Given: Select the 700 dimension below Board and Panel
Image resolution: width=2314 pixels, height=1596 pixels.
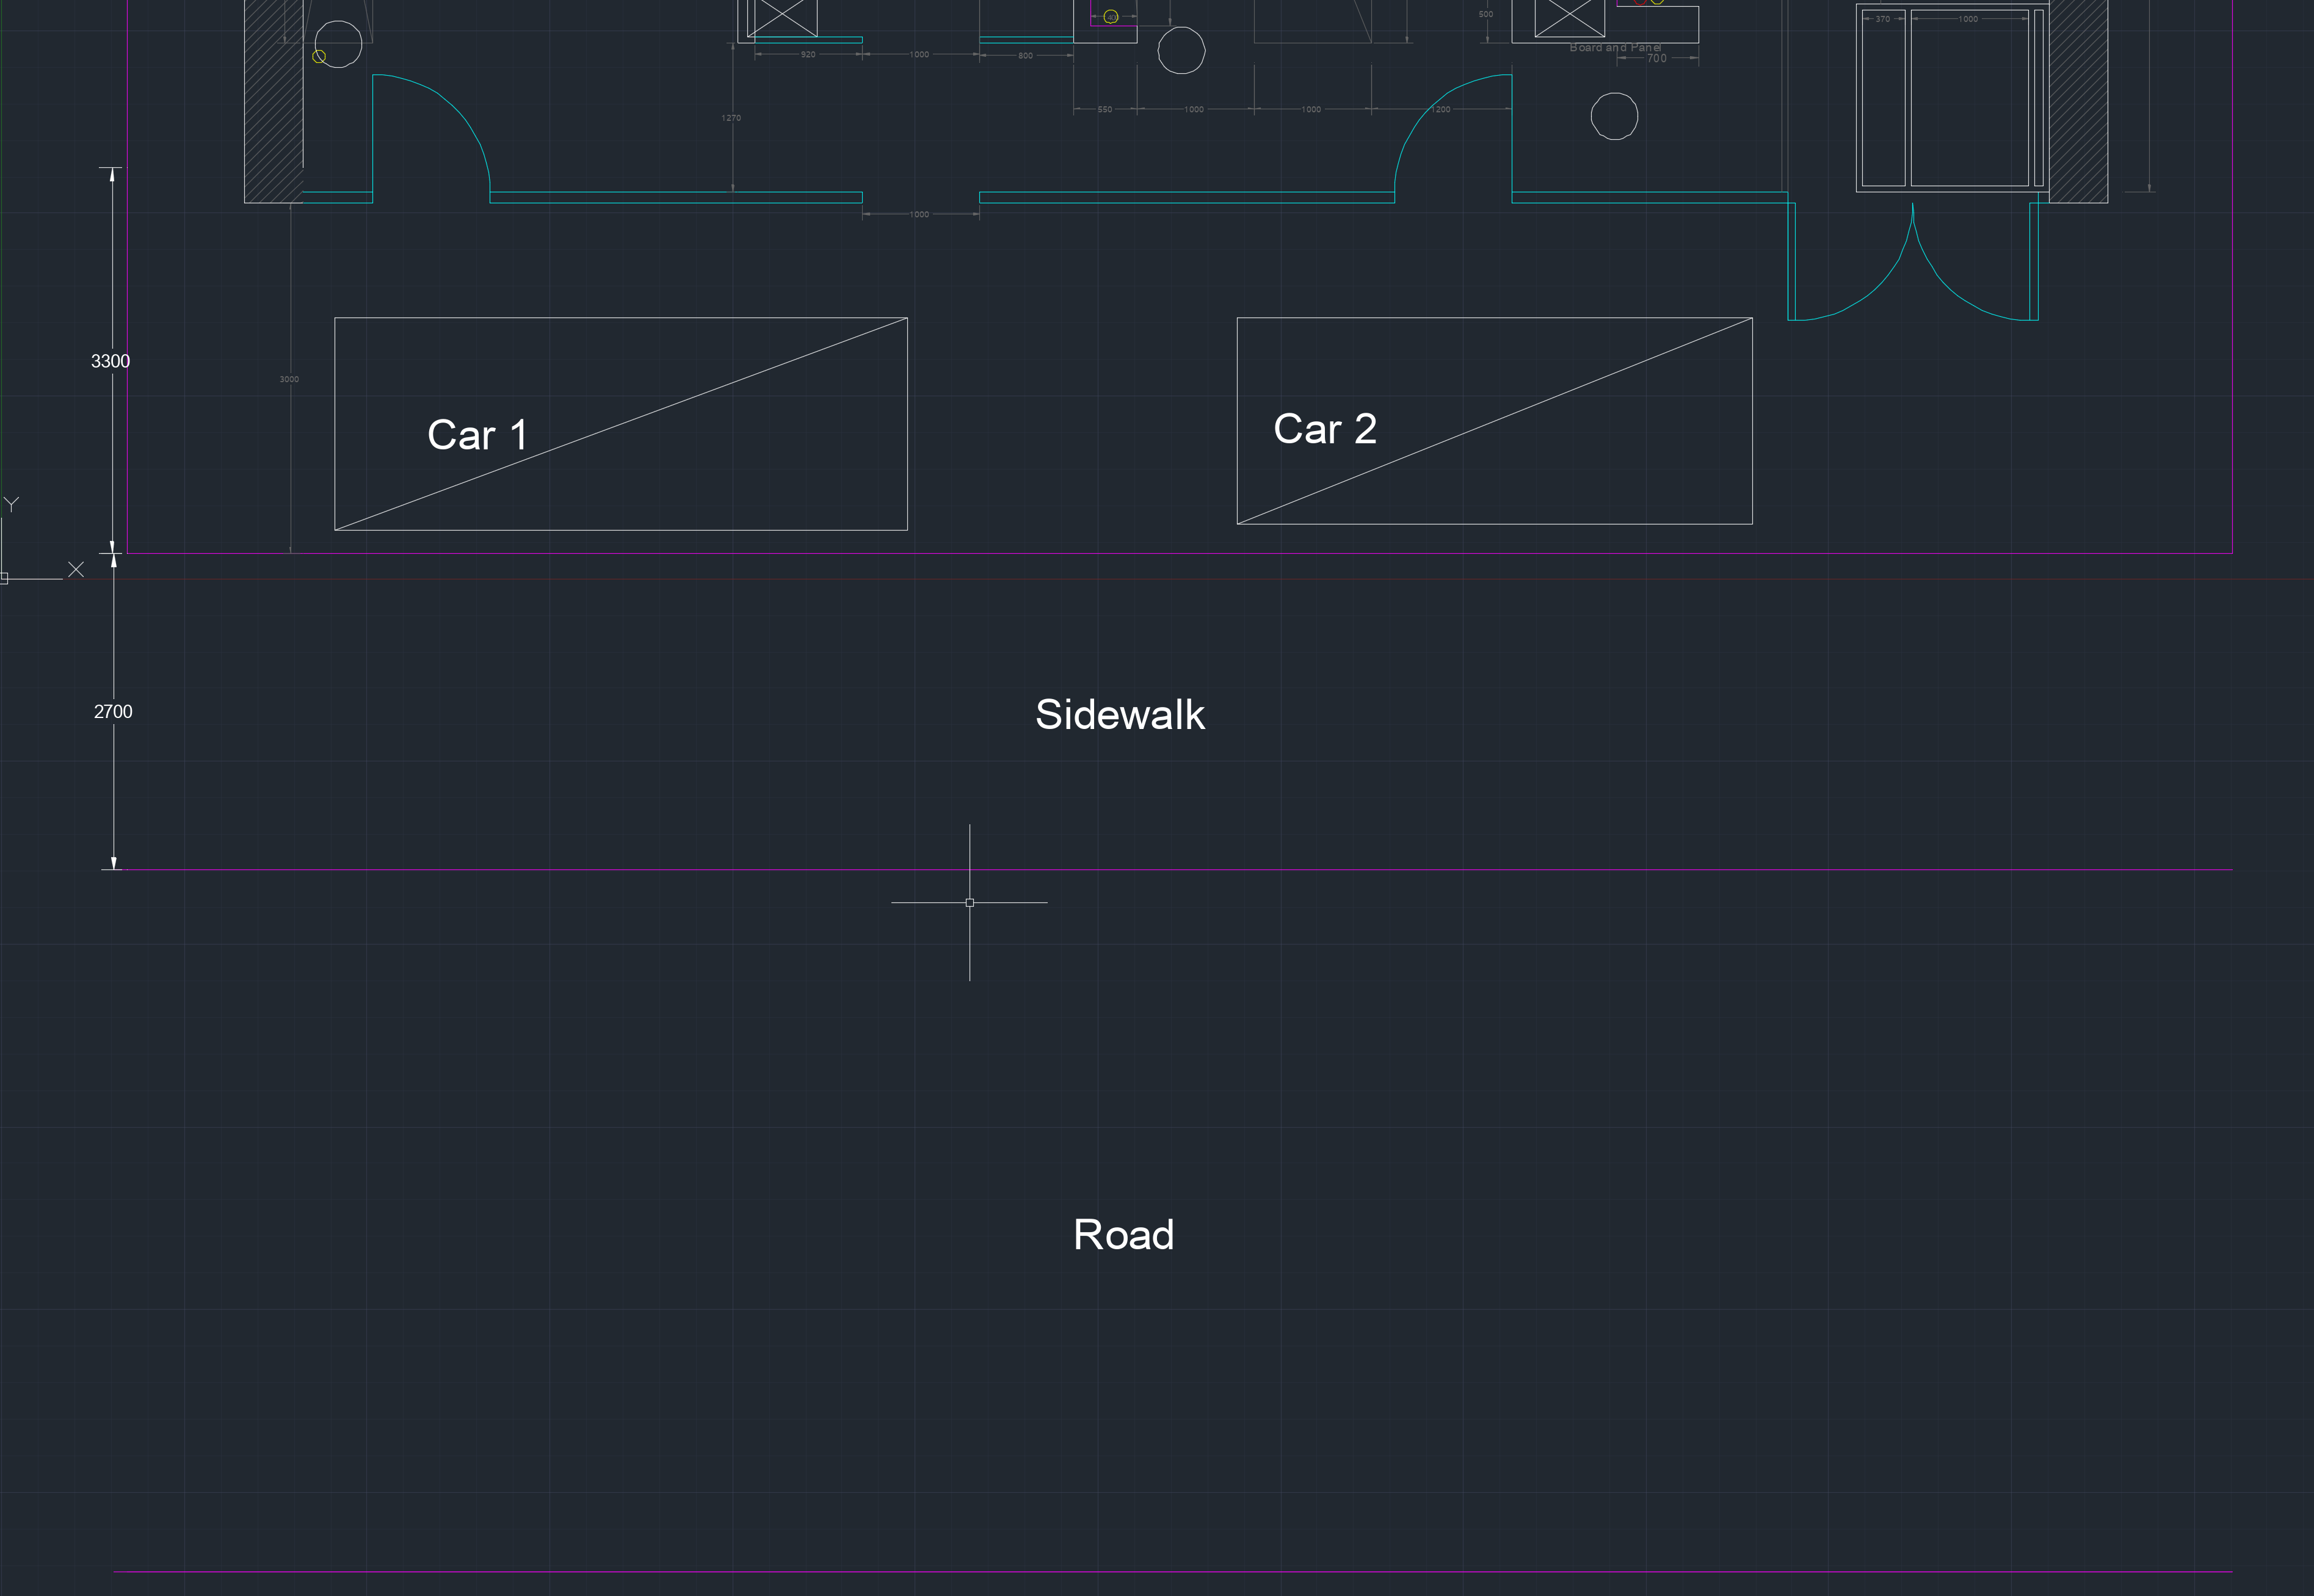Looking at the screenshot, I should pos(1657,58).
